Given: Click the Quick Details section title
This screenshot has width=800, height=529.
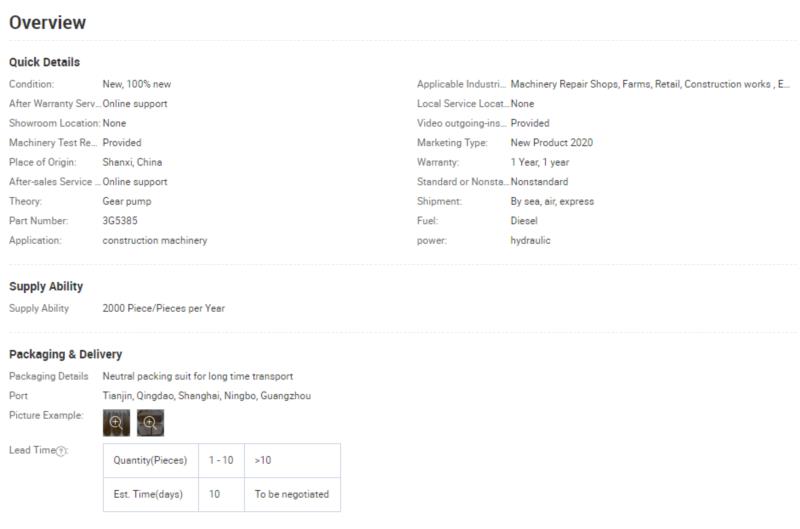Looking at the screenshot, I should pyautogui.click(x=44, y=62).
